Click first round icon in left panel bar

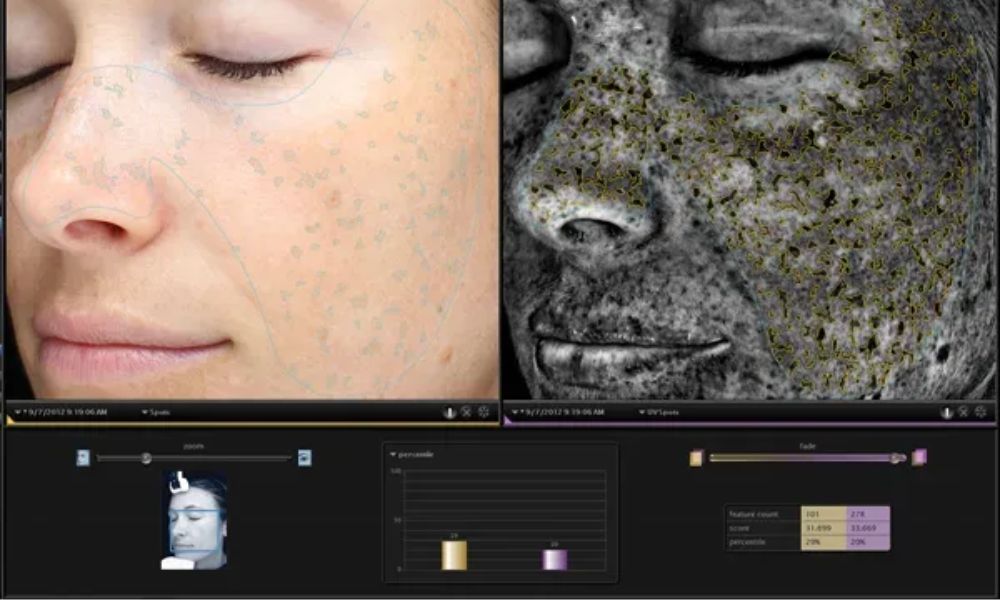click(x=450, y=412)
